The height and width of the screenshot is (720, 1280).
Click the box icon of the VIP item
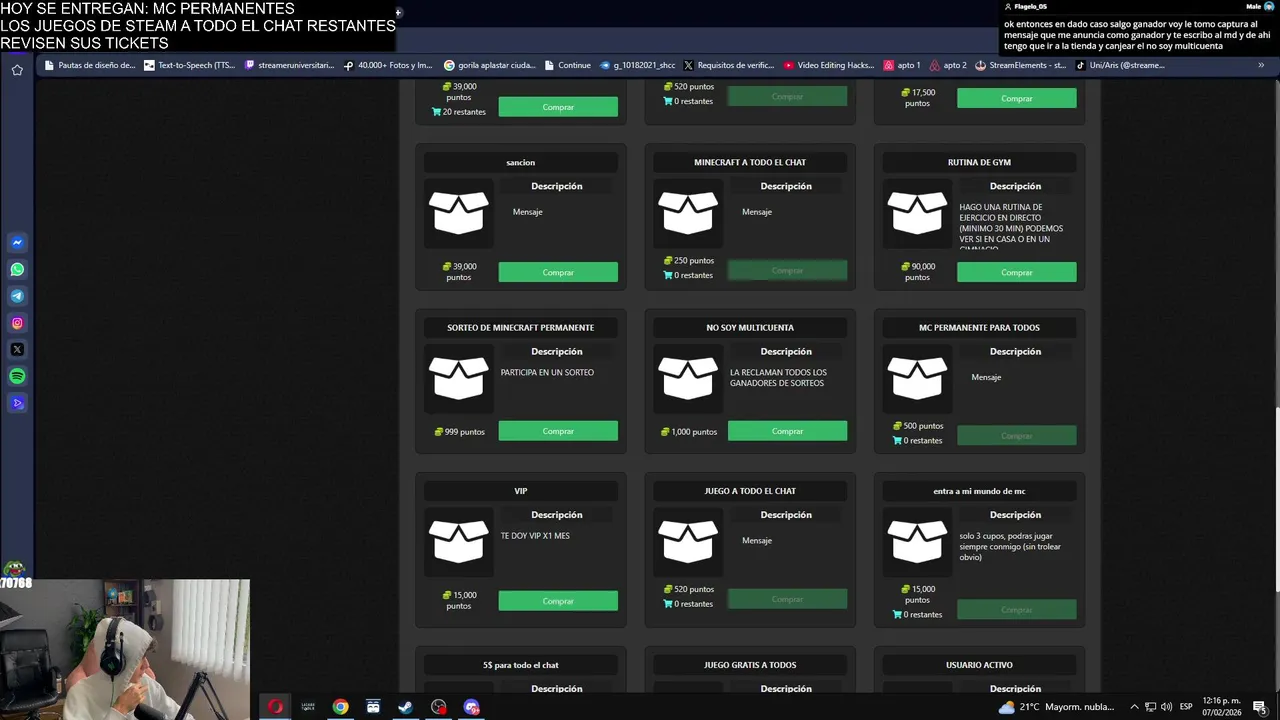[459, 542]
